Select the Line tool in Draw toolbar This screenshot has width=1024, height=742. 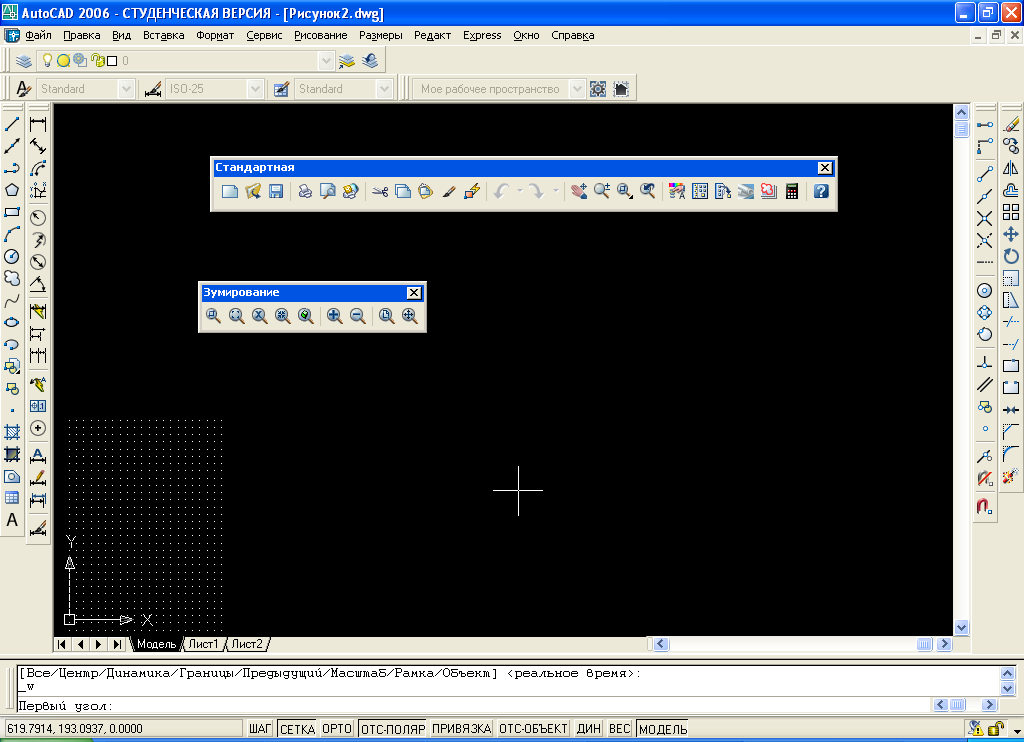click(x=12, y=124)
